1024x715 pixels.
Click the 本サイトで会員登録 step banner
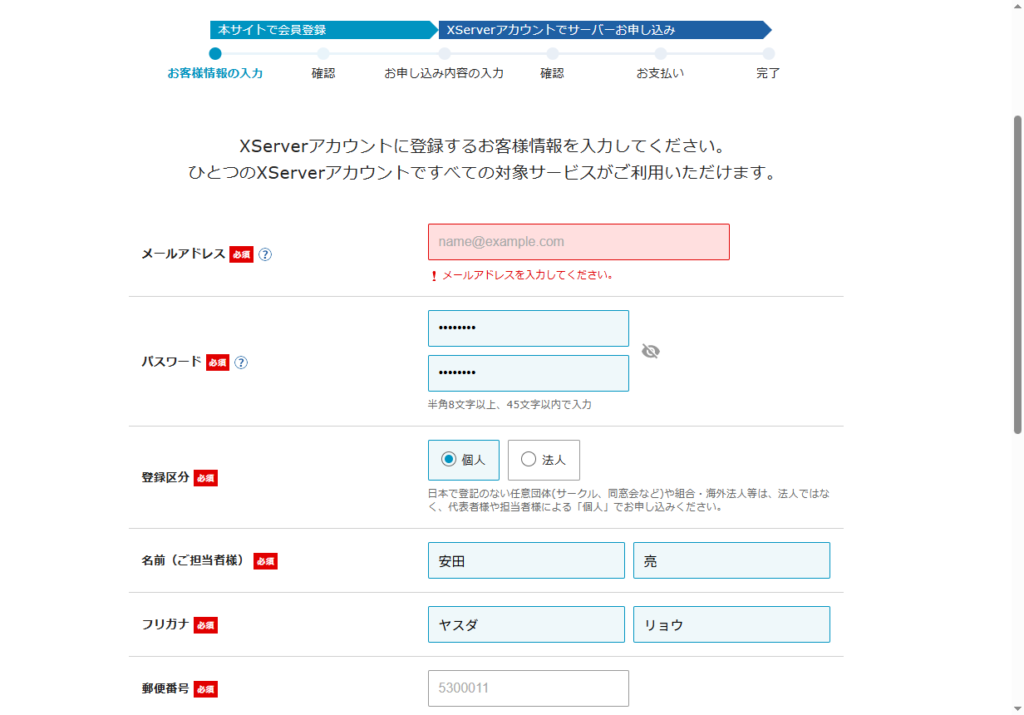[324, 30]
